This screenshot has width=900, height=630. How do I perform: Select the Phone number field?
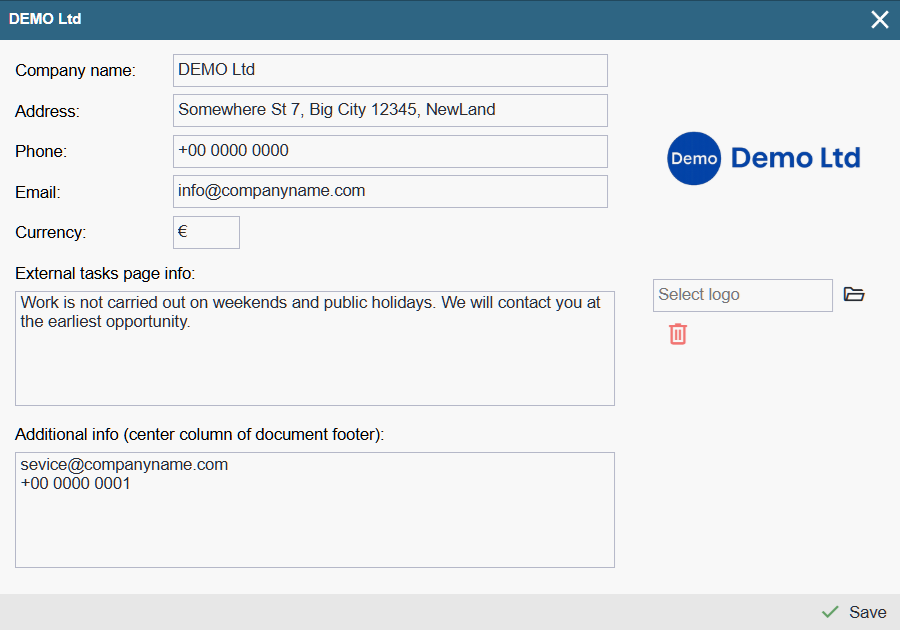[x=390, y=151]
